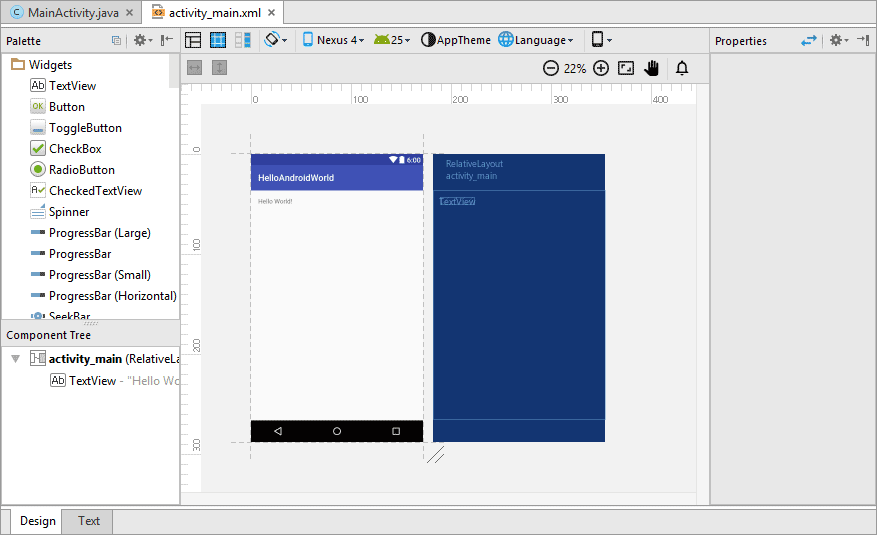Click the Palette list vertical scrollbar
877x535 pixels.
point(175,70)
